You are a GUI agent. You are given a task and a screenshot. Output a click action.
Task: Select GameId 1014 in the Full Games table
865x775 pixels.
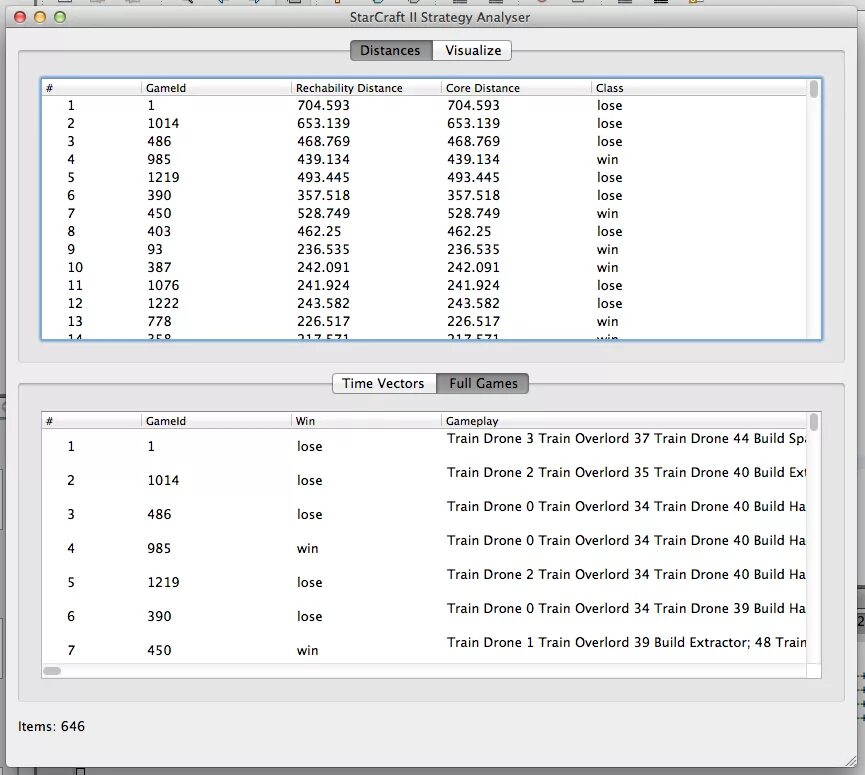coord(163,480)
